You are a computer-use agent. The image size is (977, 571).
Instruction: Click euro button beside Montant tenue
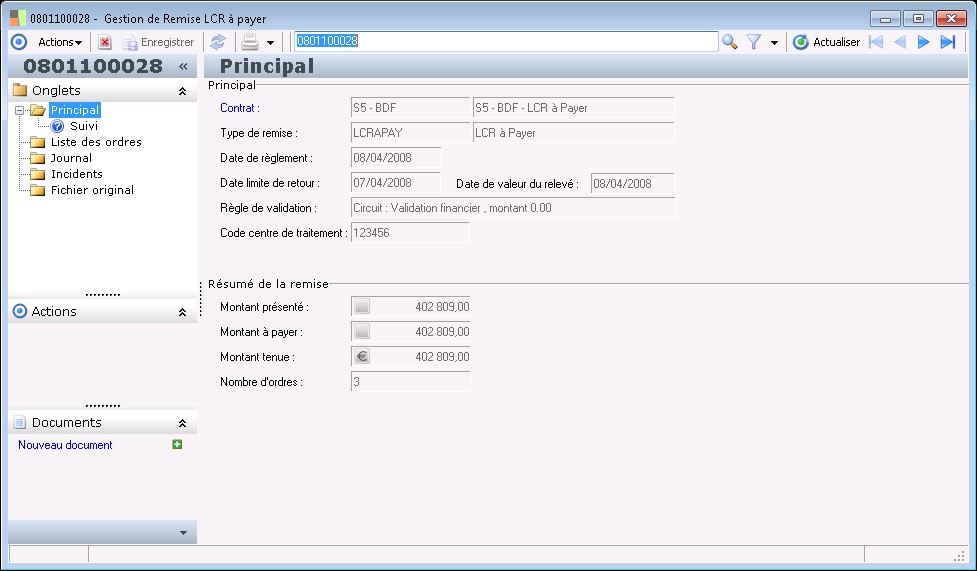pos(362,356)
